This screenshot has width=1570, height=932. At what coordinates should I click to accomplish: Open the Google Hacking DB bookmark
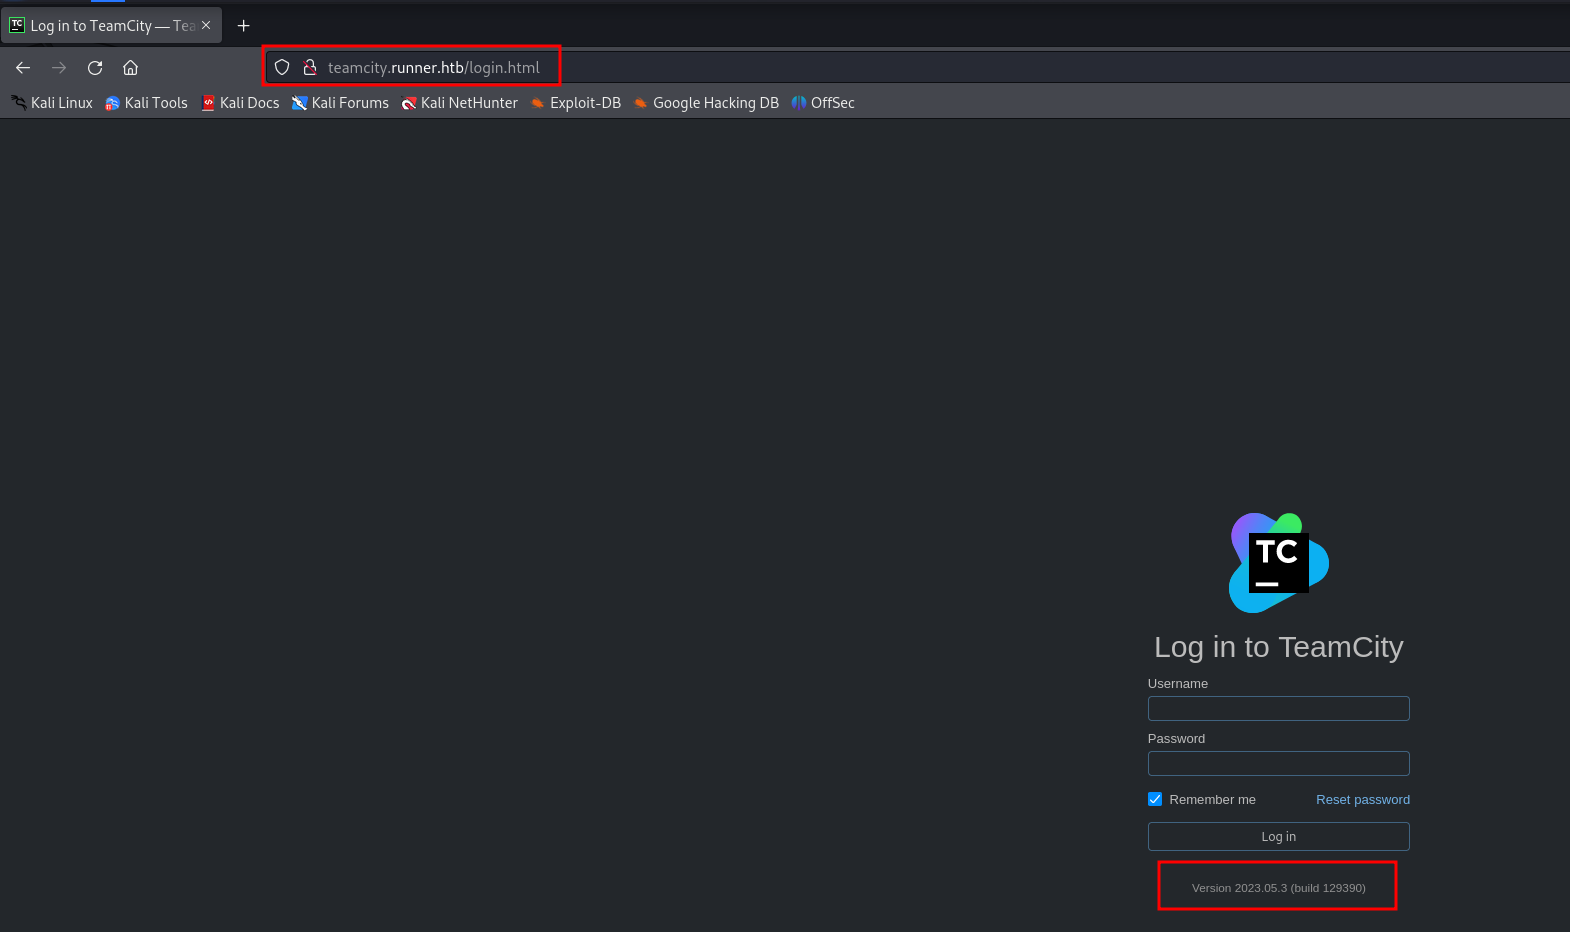click(706, 103)
